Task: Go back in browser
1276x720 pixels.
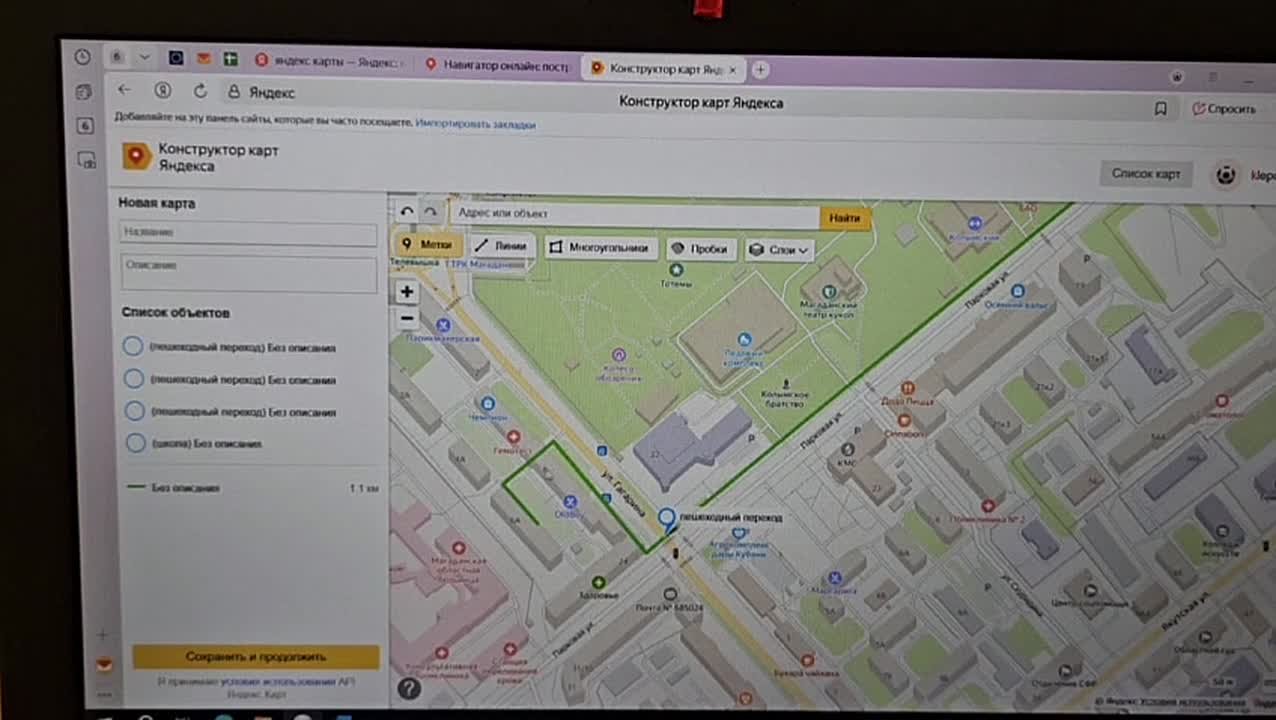Action: coord(124,89)
